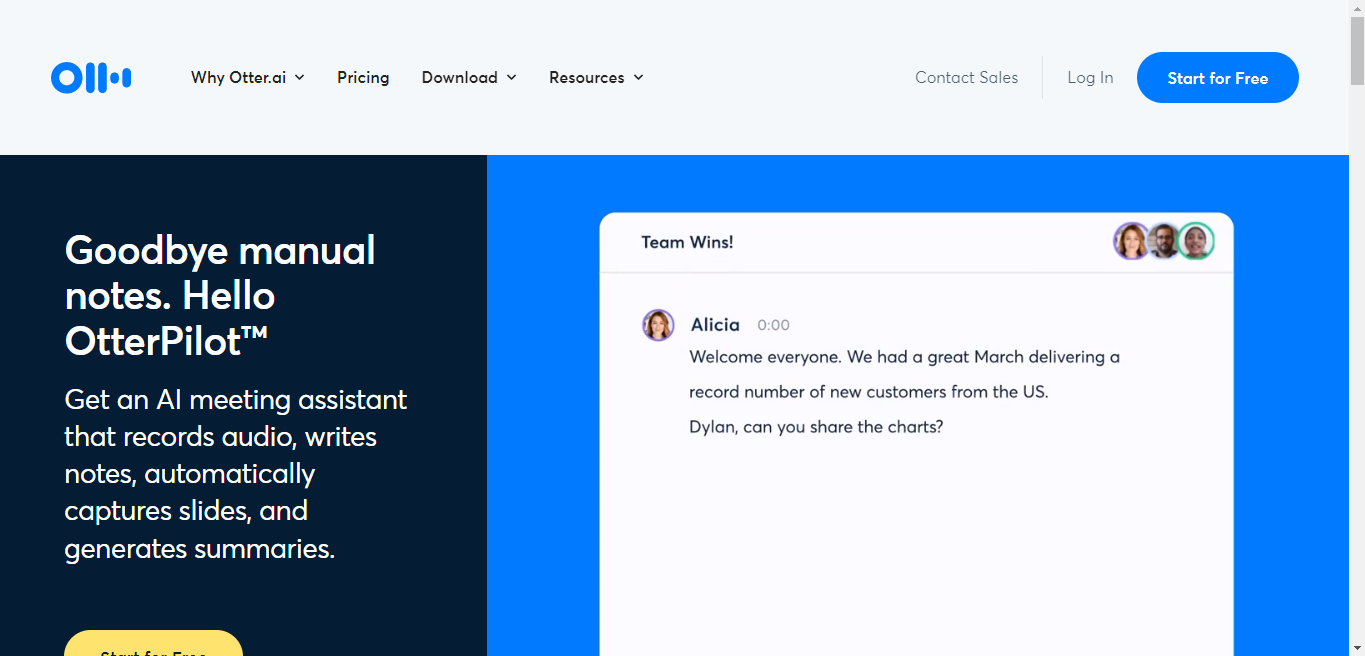The width and height of the screenshot is (1365, 656).
Task: Select the bearded man's avatar in the header
Action: pyautogui.click(x=1162, y=241)
